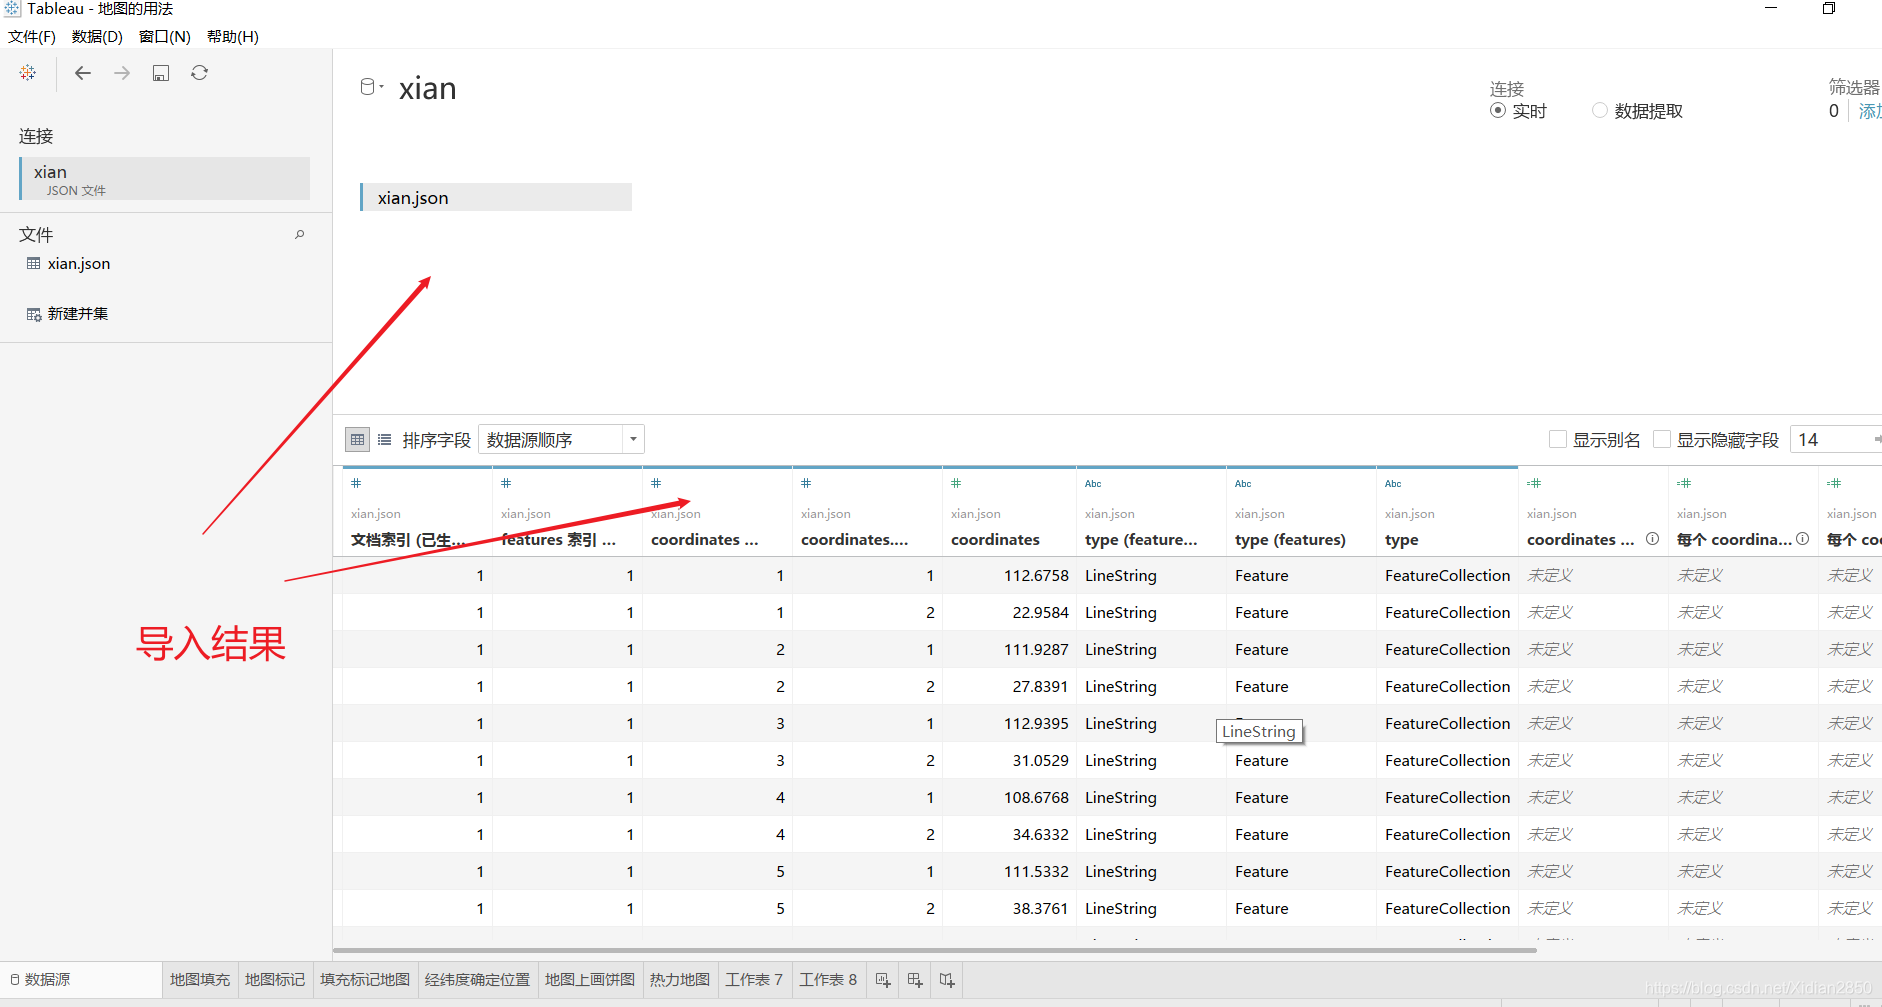The height and width of the screenshot is (1007, 1882).
Task: Click cell value 38.3761
Action: point(1040,909)
